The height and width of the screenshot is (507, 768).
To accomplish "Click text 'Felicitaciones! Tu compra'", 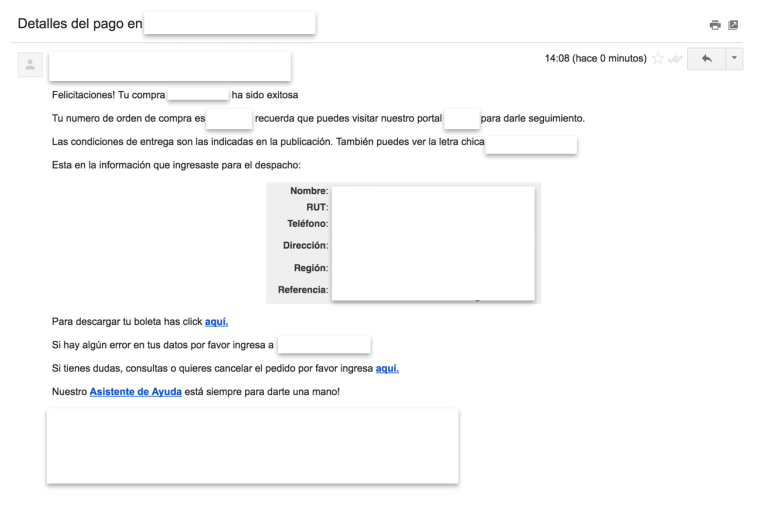I will tap(108, 95).
